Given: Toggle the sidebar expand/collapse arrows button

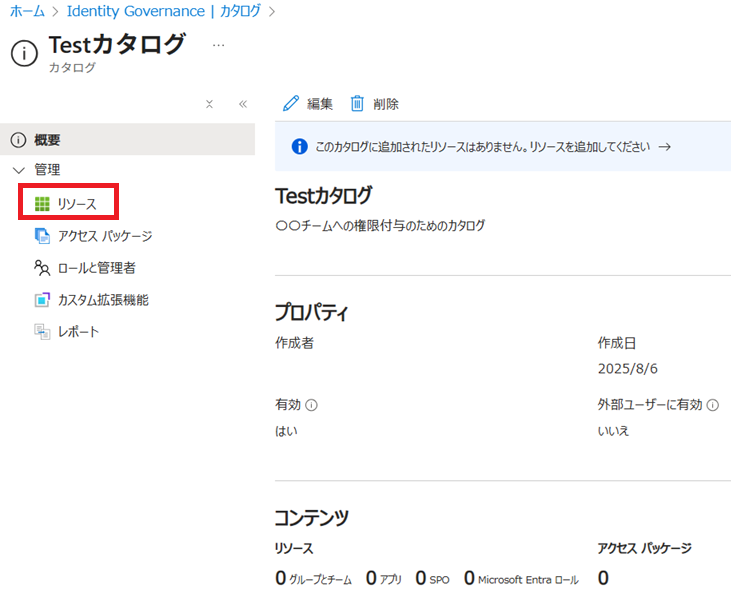Looking at the screenshot, I should tap(209, 104).
